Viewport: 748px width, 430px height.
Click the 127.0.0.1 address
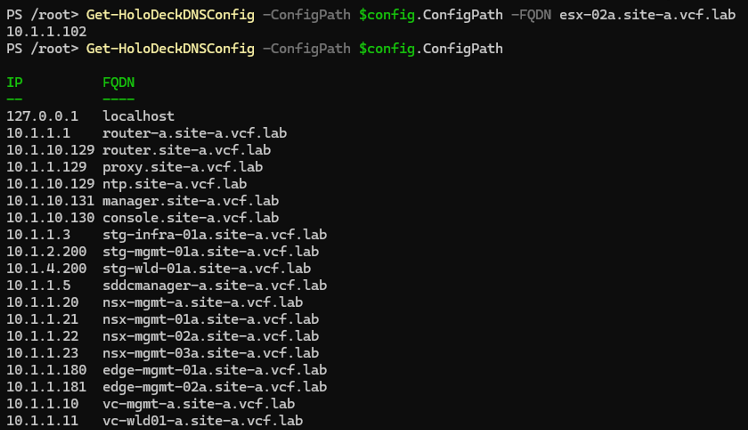click(x=42, y=116)
